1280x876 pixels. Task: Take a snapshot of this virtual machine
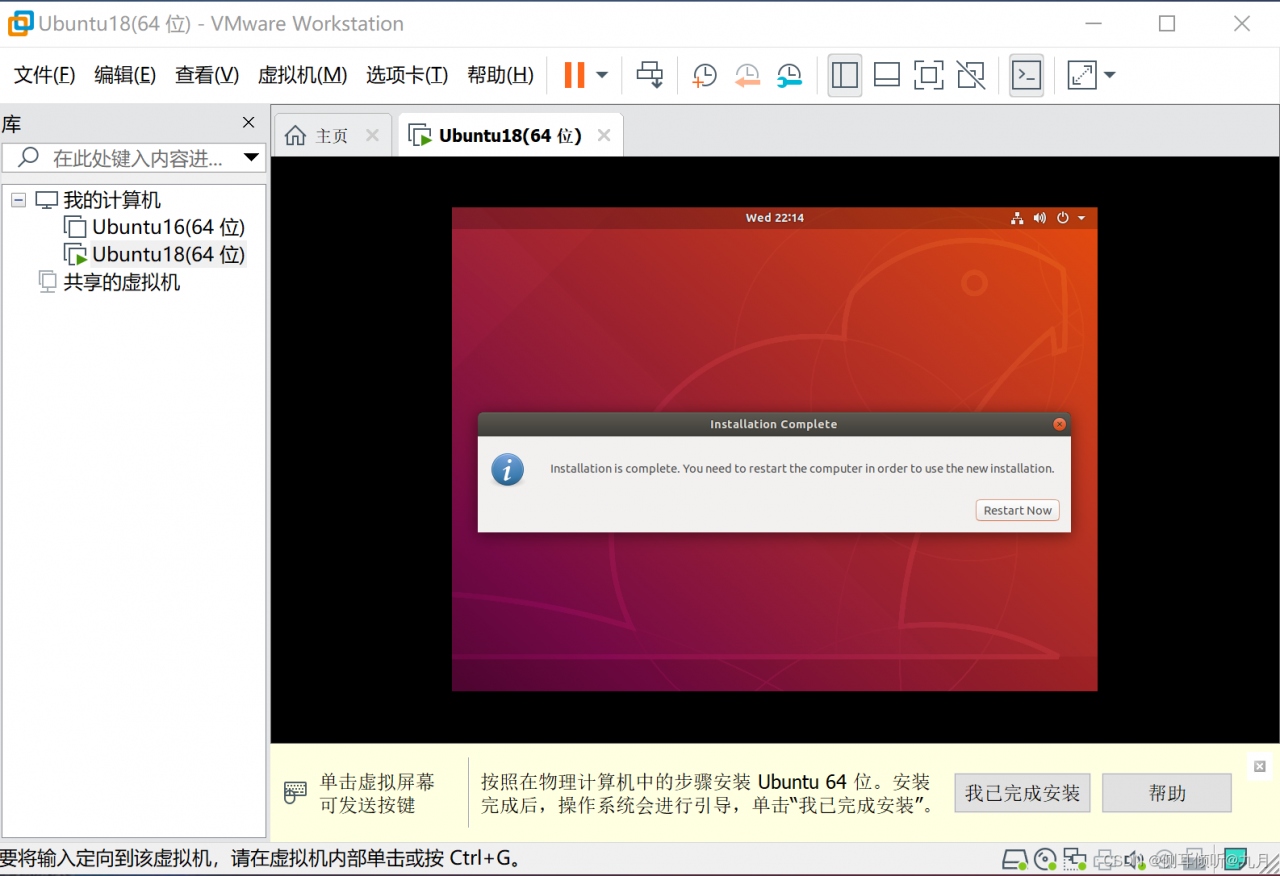pos(705,75)
